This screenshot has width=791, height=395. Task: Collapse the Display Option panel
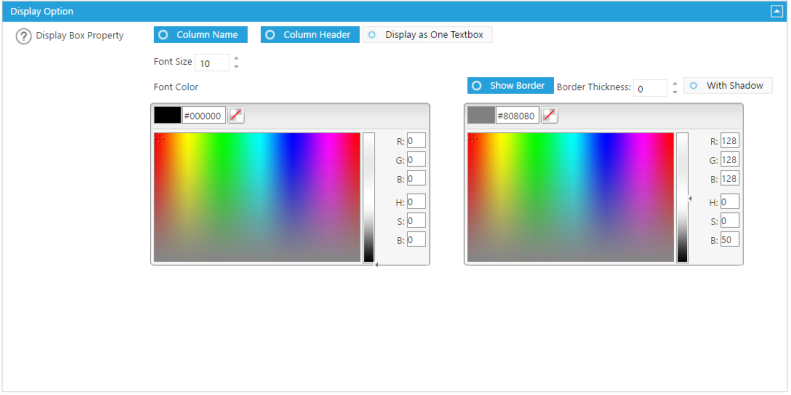click(776, 12)
